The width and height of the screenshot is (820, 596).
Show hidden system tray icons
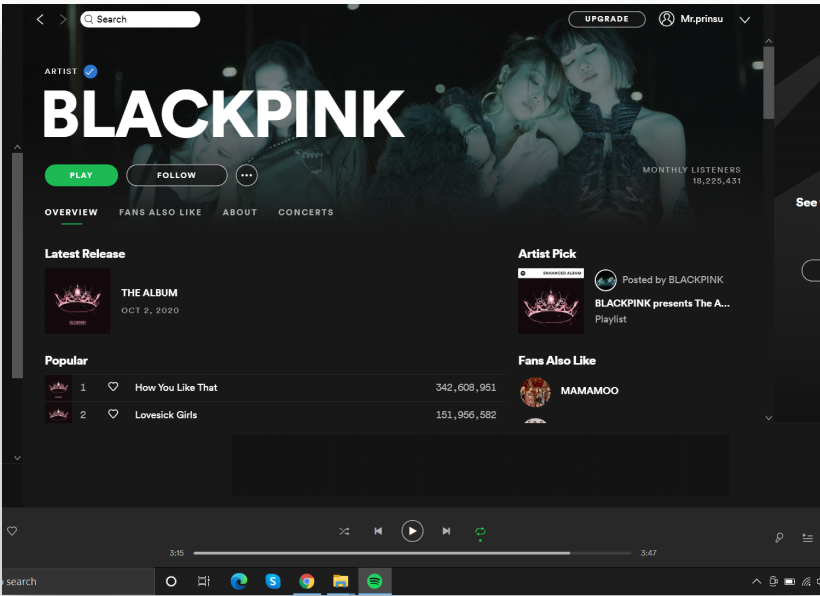[x=756, y=581]
